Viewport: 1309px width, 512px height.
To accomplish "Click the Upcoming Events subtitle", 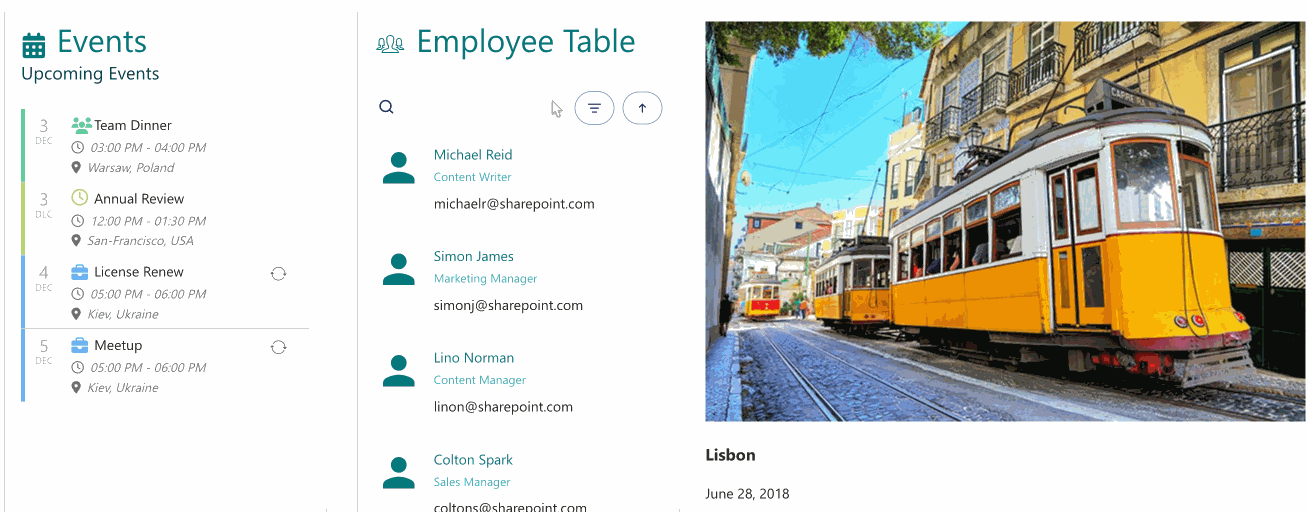I will (90, 74).
